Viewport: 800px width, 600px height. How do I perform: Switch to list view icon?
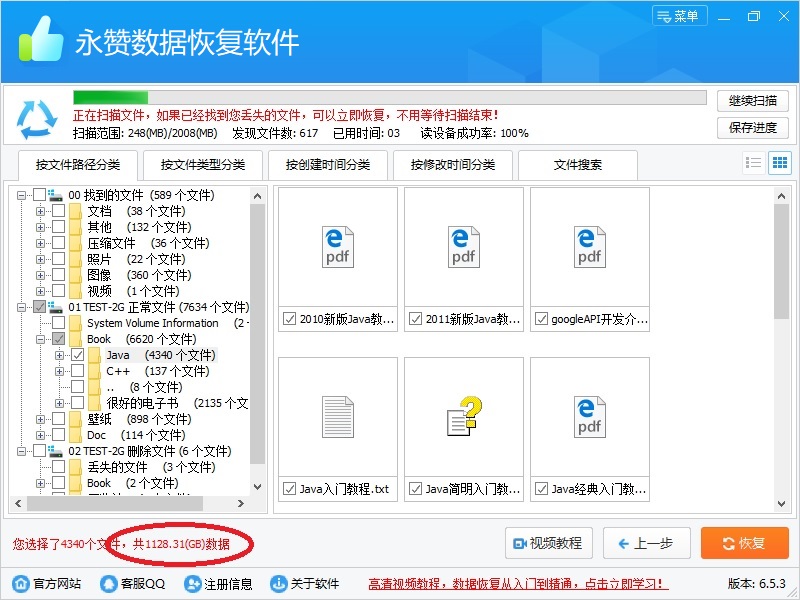[754, 163]
